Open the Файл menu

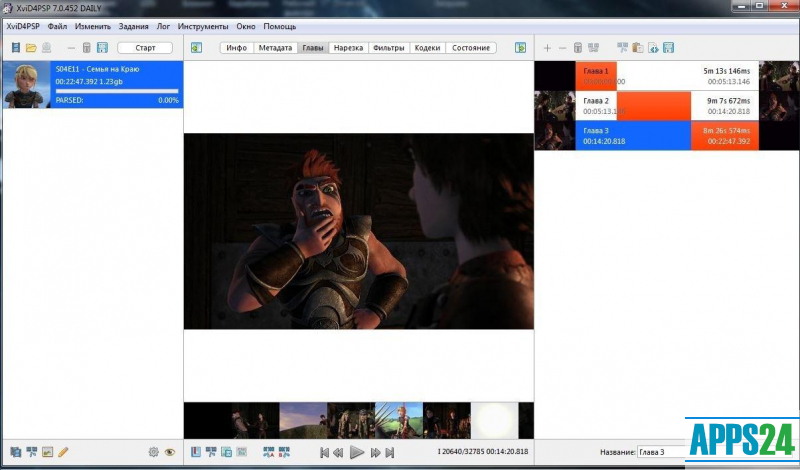pos(57,26)
